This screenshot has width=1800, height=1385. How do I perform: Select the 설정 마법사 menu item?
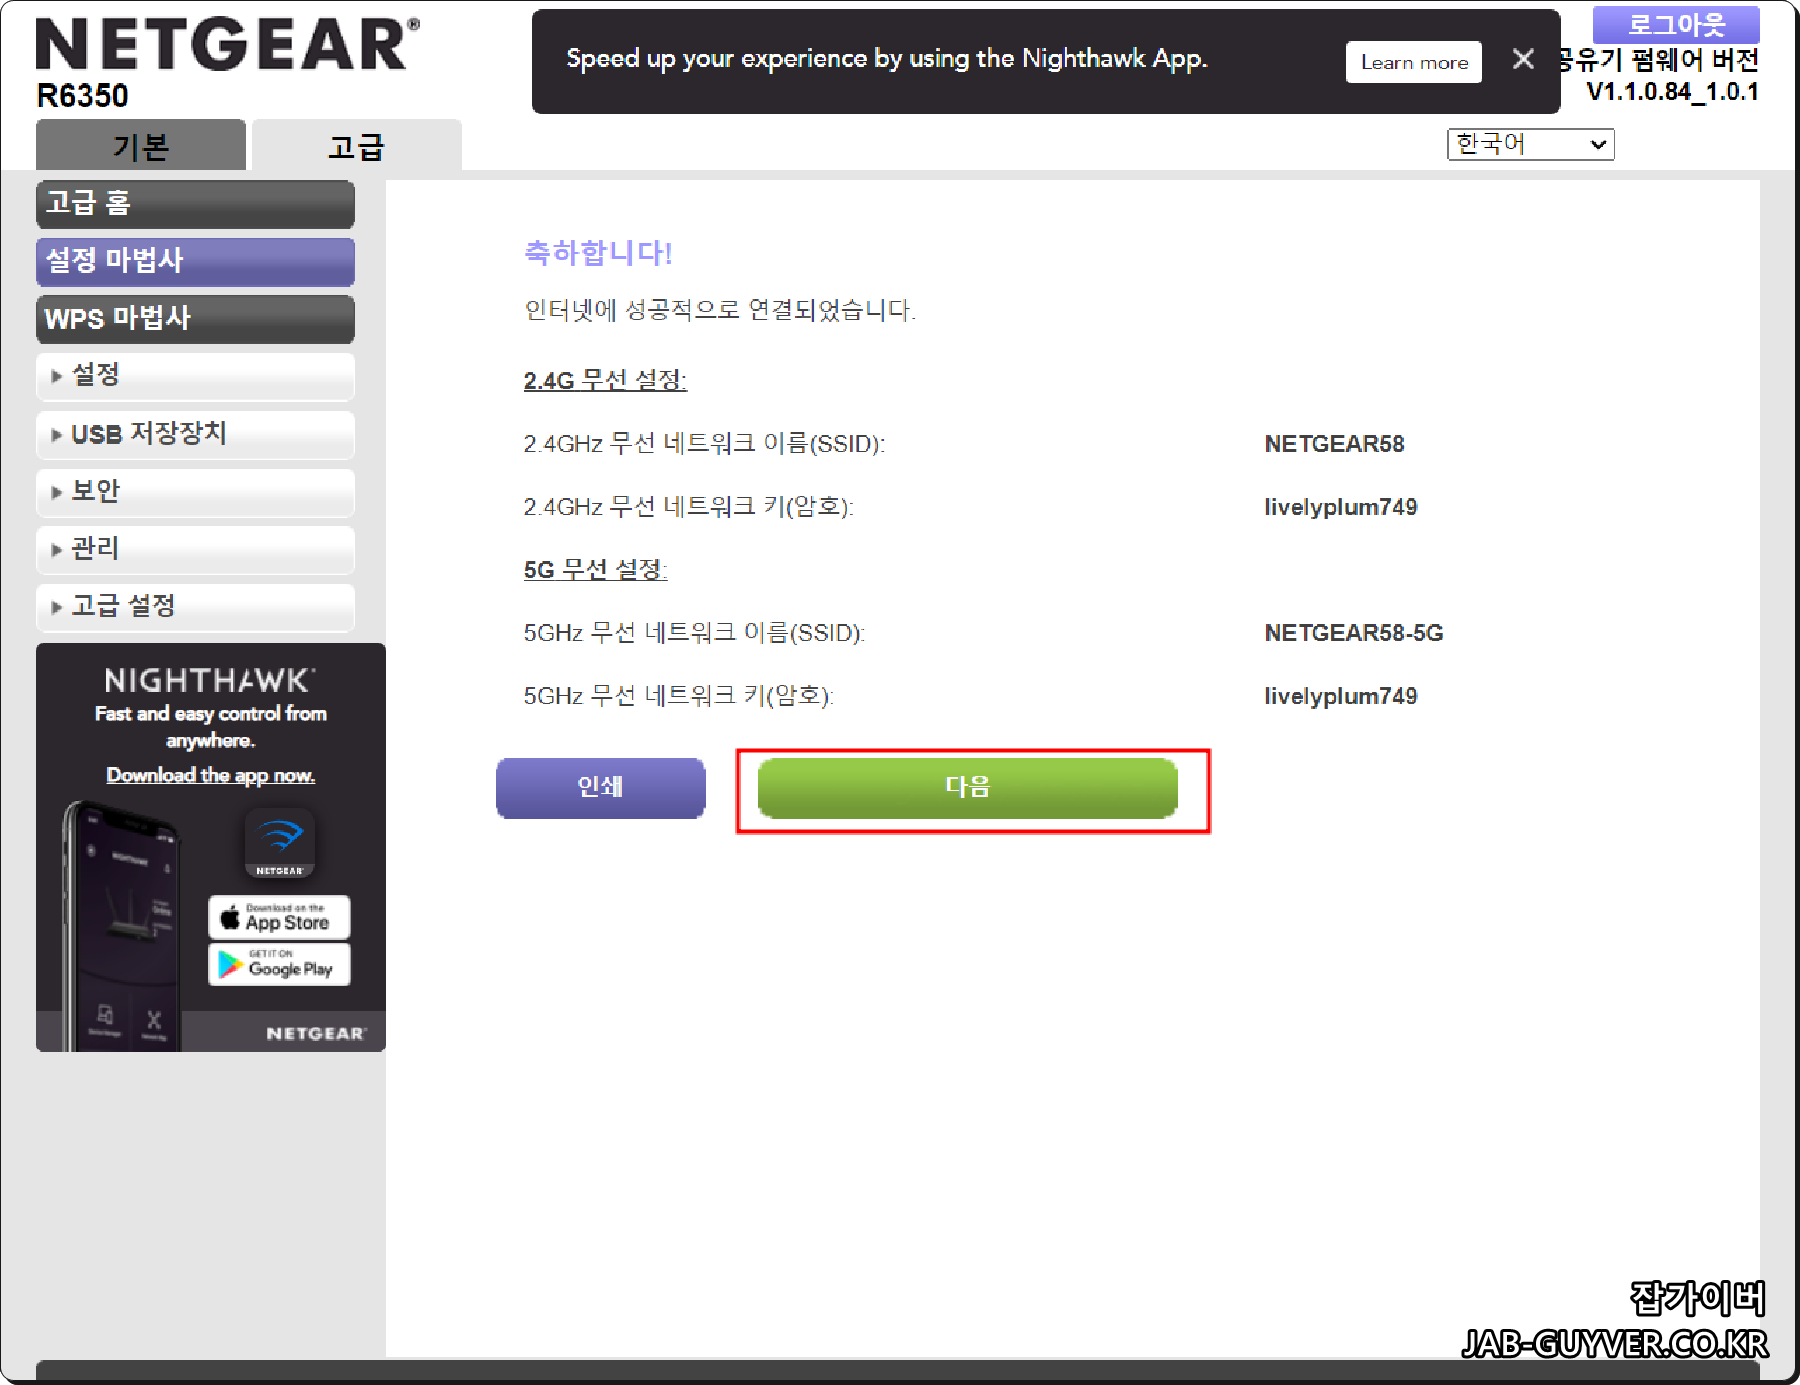coord(195,261)
